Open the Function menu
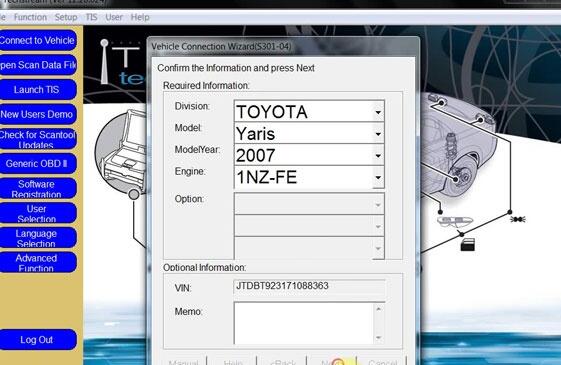The height and width of the screenshot is (365, 561). coord(30,17)
